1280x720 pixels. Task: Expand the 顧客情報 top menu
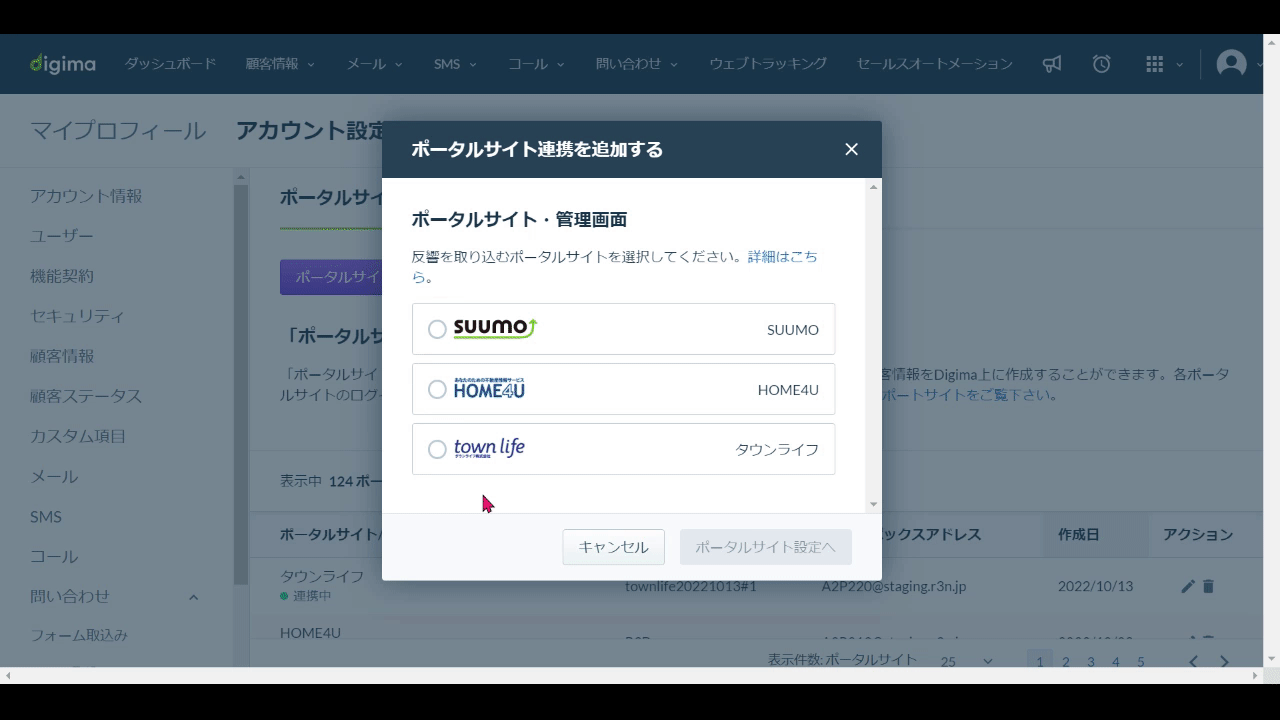click(x=280, y=64)
